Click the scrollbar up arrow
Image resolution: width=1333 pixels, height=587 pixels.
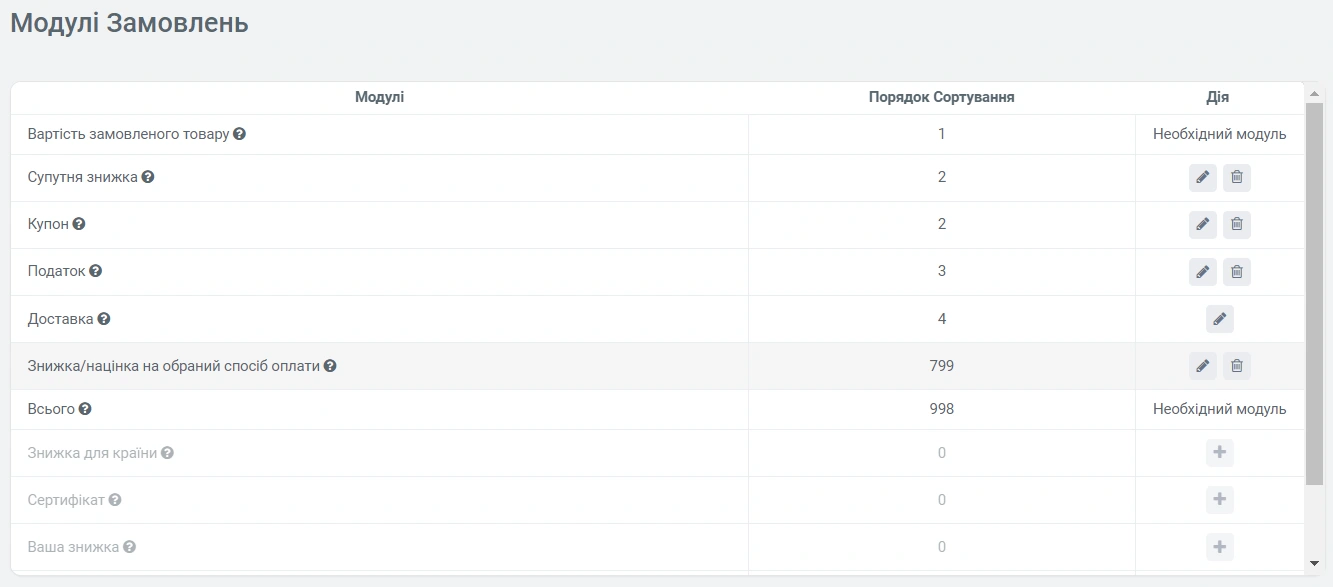pyautogui.click(x=1315, y=92)
